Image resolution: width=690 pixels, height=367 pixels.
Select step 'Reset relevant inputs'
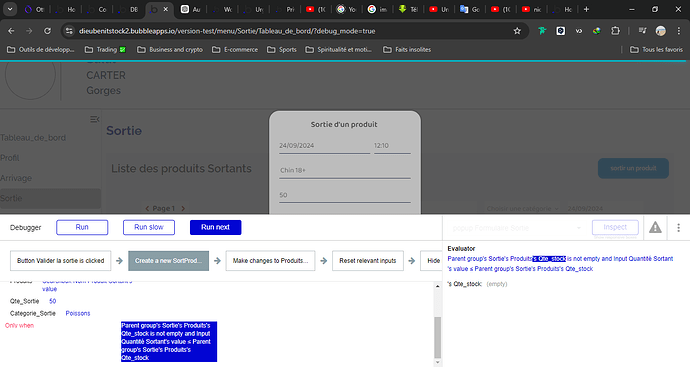coord(368,261)
